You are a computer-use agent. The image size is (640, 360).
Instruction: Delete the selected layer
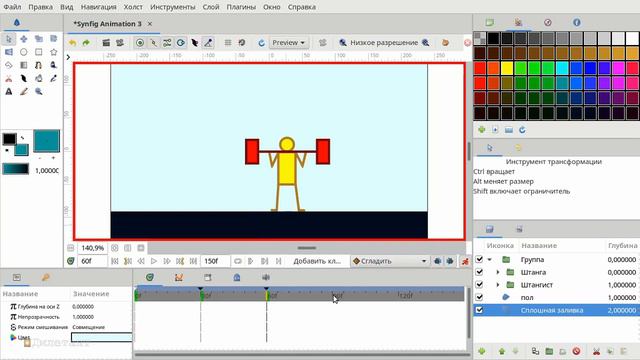pos(576,351)
